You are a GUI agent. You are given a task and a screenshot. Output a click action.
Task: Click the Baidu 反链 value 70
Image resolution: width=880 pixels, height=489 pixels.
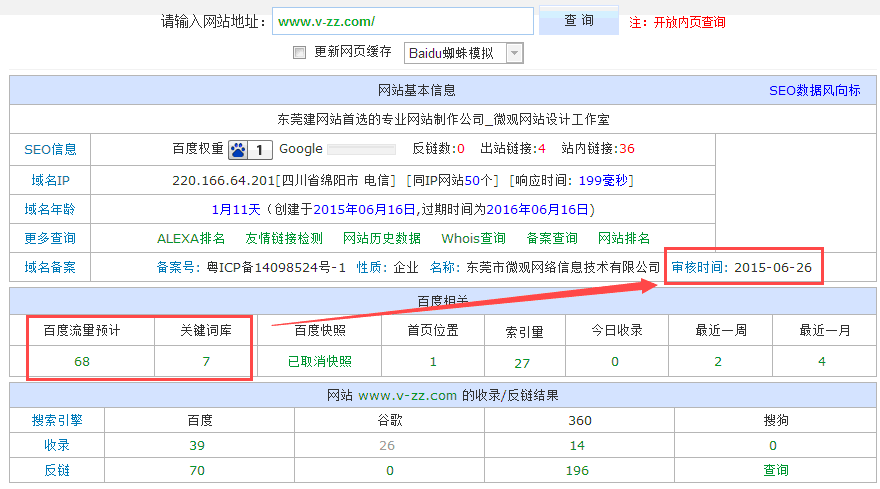[x=197, y=470]
